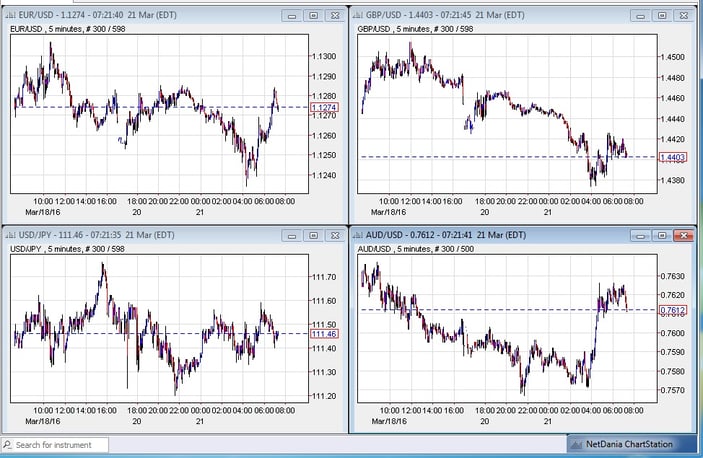The width and height of the screenshot is (703, 458).
Task: Maximize the EUR/USD chart window
Action: [313, 16]
